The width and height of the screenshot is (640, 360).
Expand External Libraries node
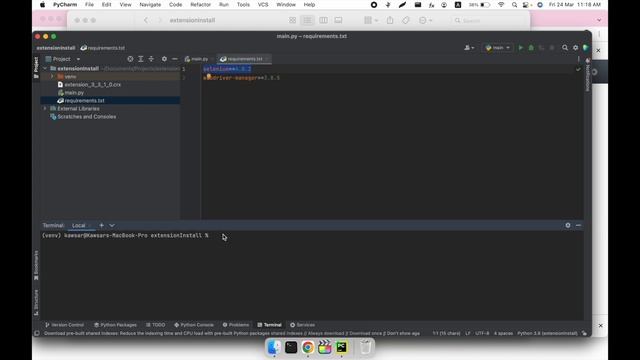45,109
